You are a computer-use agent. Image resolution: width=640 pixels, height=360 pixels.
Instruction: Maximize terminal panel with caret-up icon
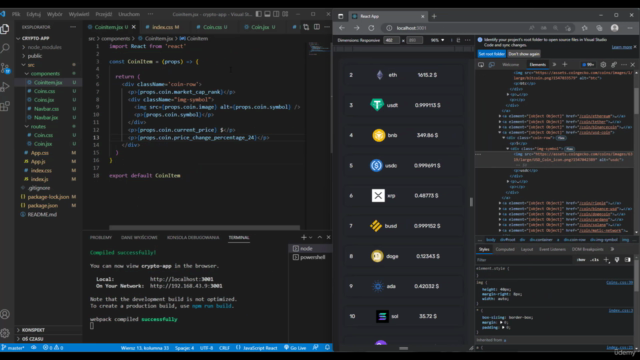(x=320, y=237)
